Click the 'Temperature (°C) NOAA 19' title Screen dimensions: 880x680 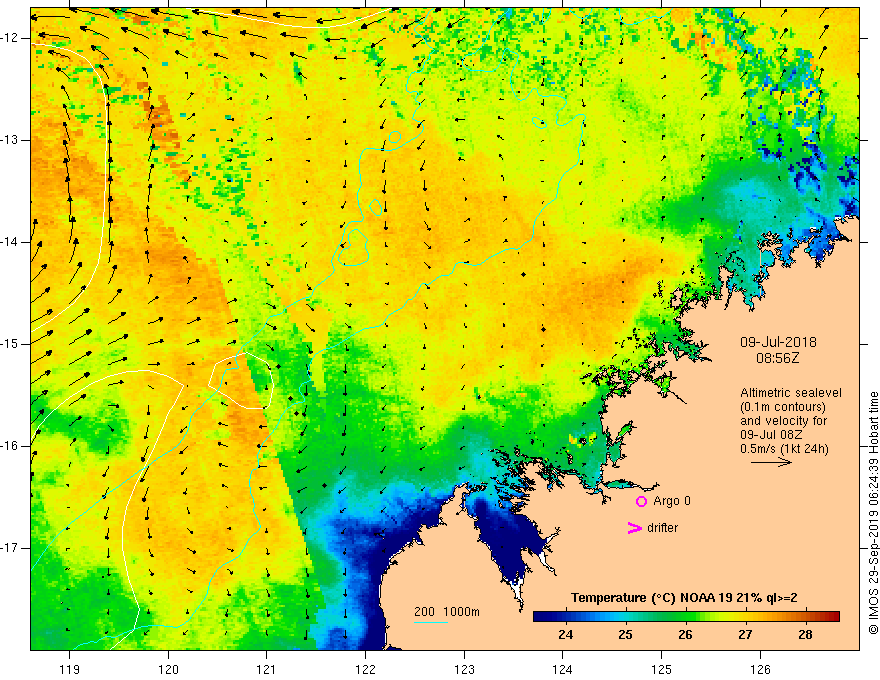[x=651, y=598]
